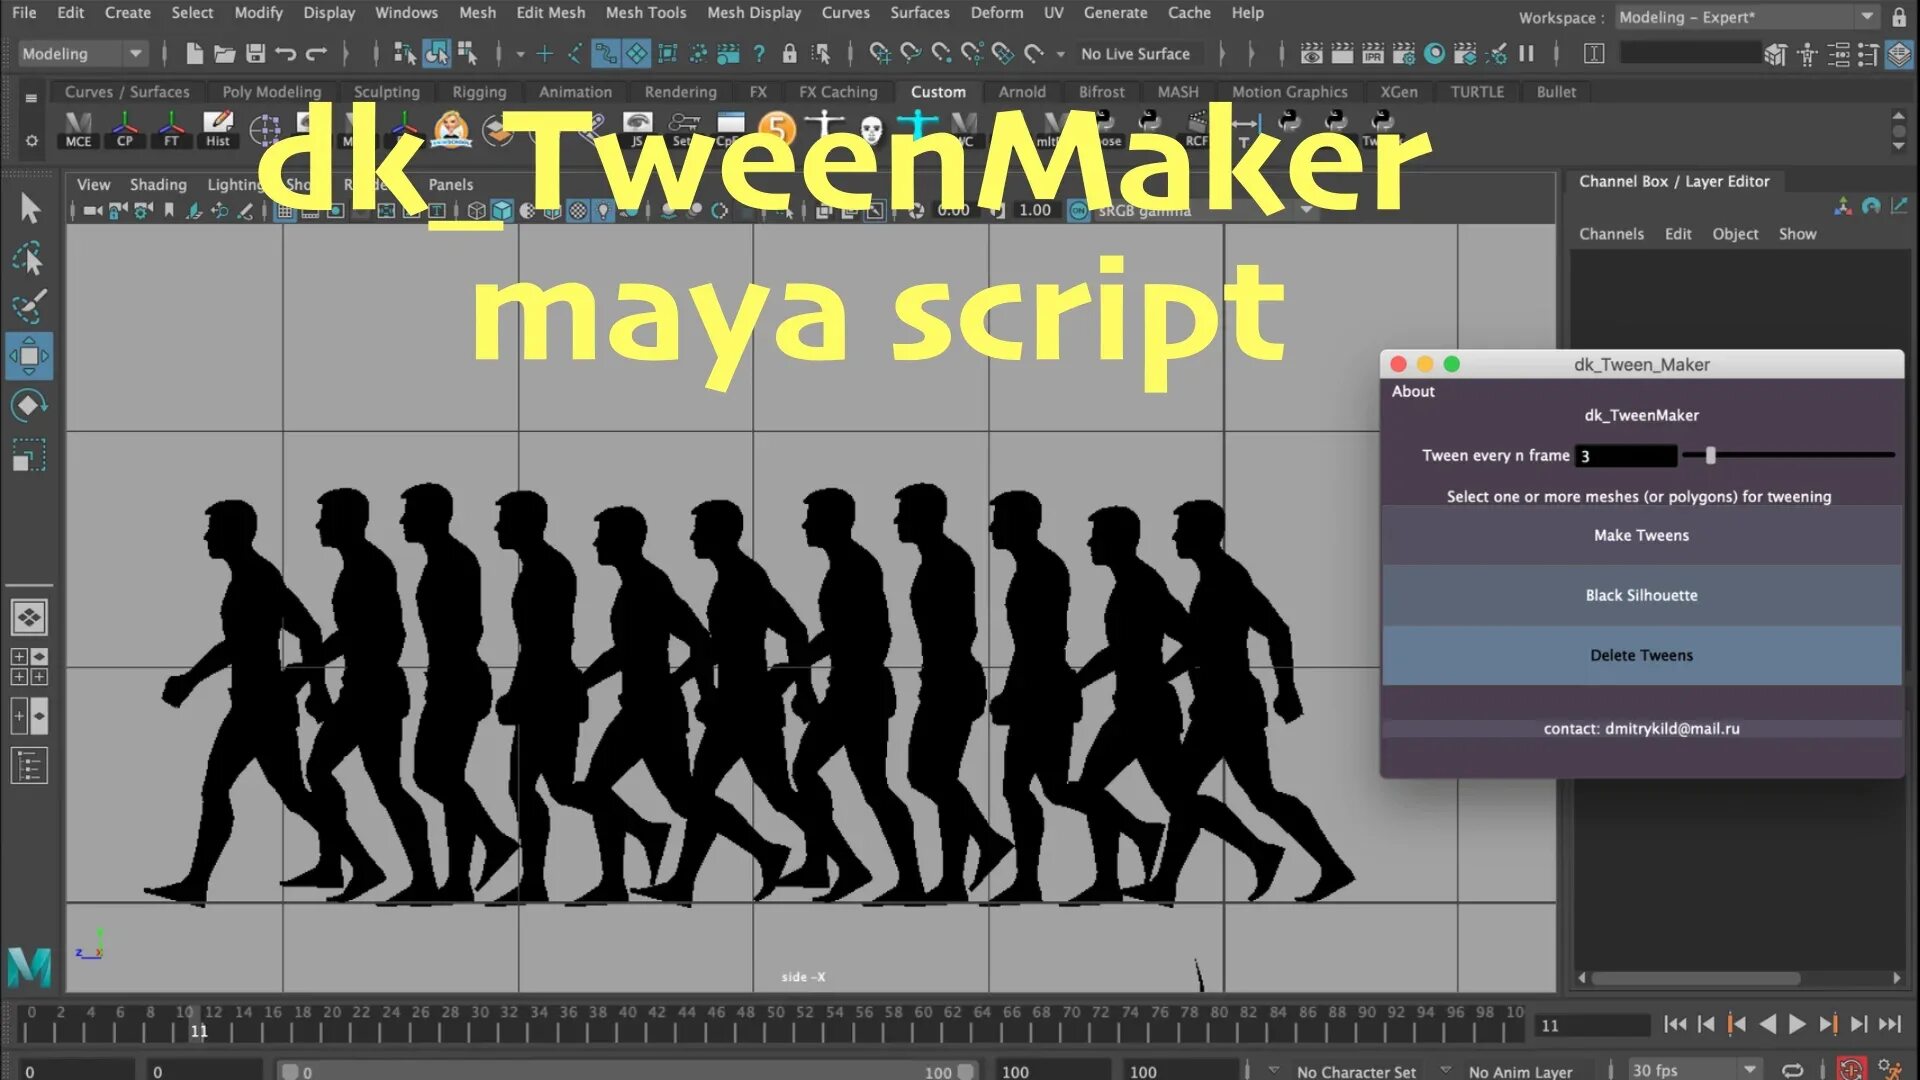This screenshot has width=1920, height=1080.
Task: Open the panel Shading menu
Action: [x=158, y=184]
